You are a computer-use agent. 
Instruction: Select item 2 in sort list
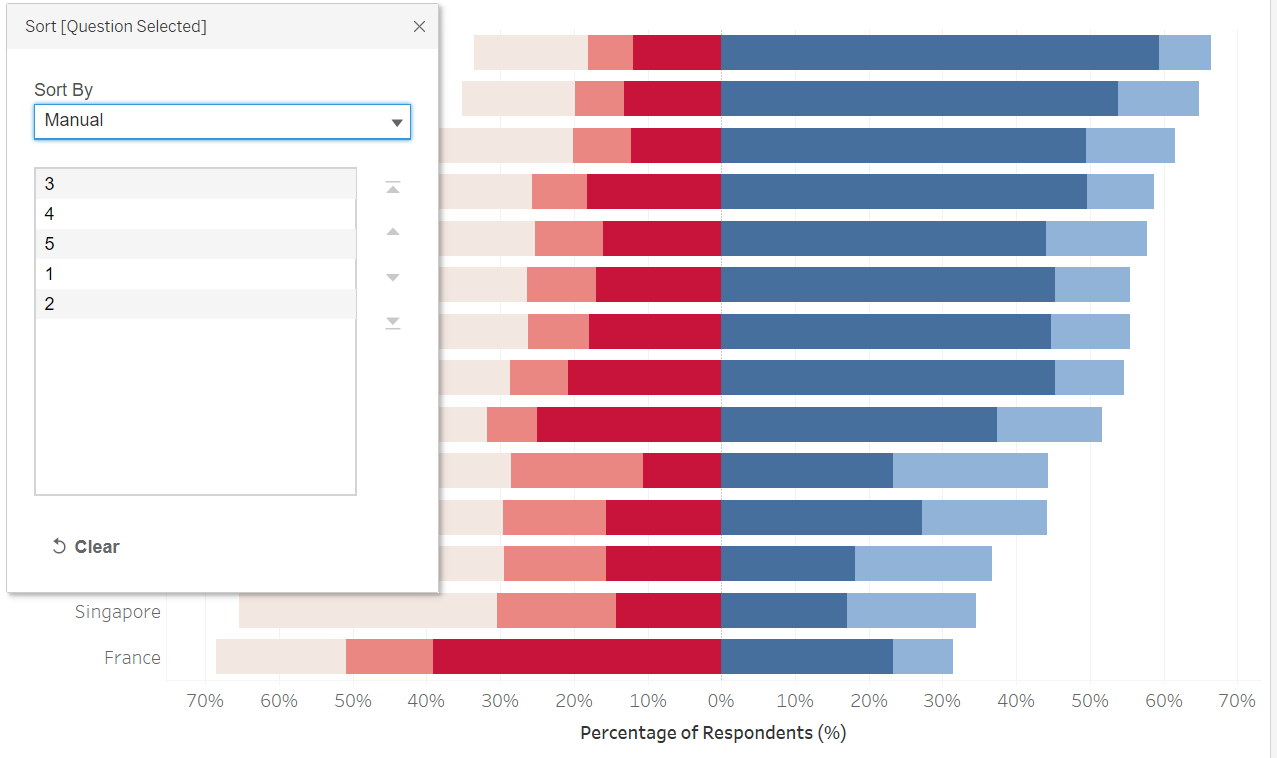(195, 304)
